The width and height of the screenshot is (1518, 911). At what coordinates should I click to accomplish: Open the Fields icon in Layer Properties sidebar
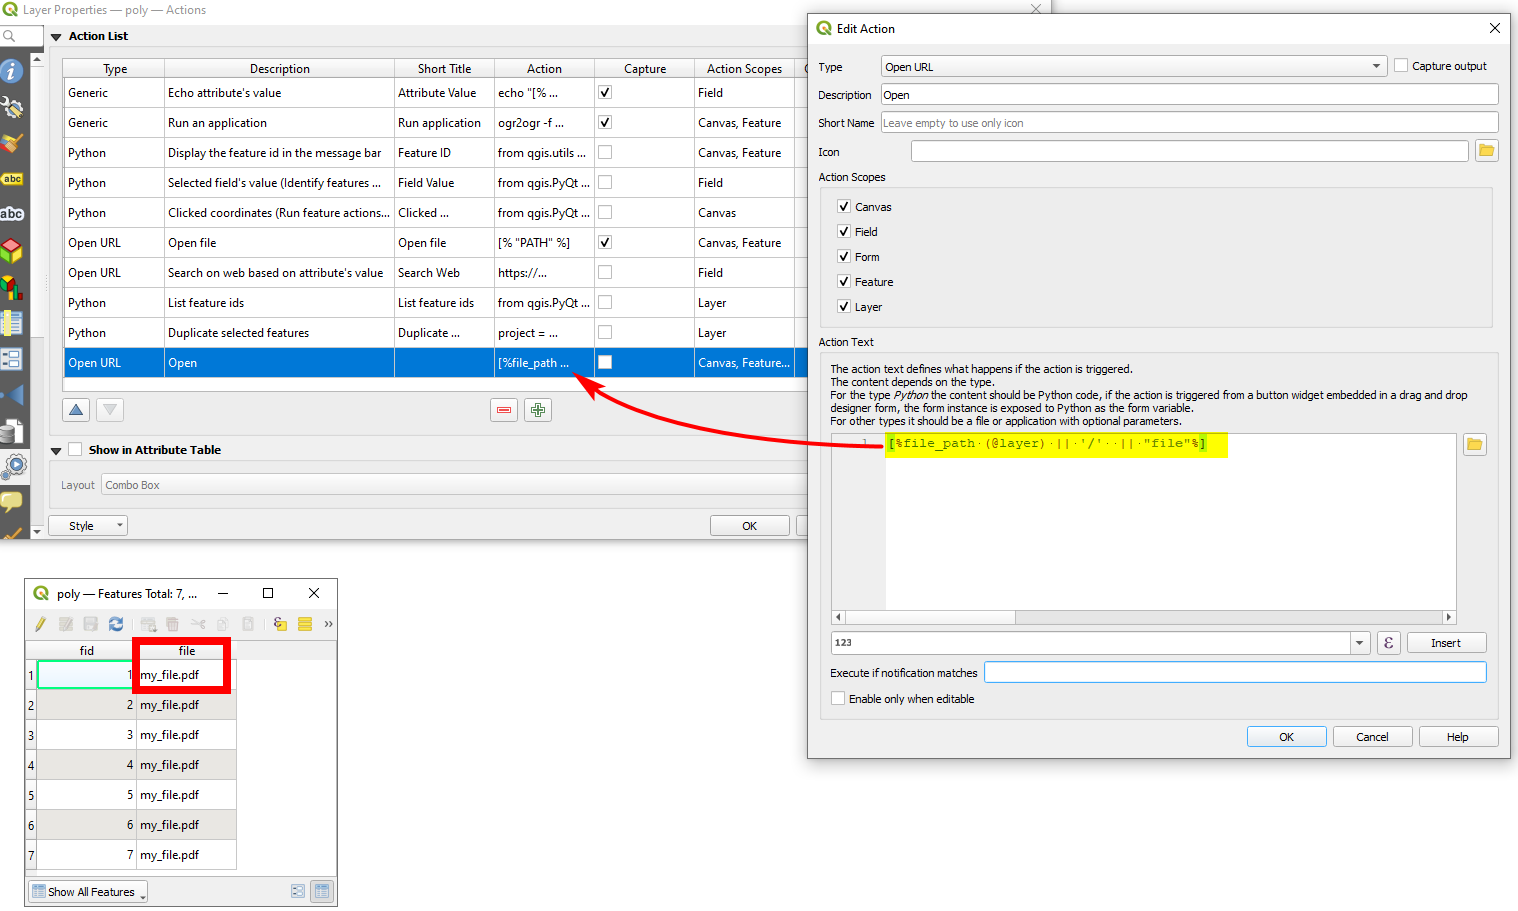pos(12,323)
